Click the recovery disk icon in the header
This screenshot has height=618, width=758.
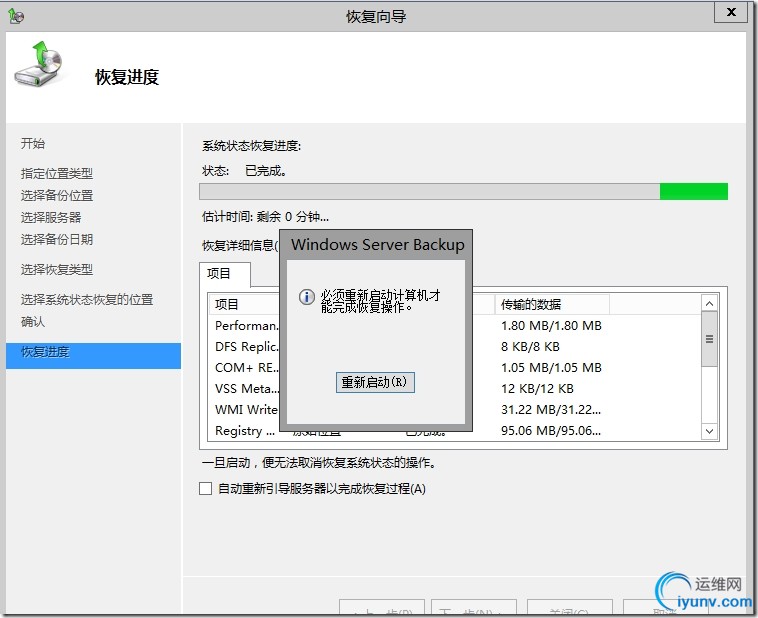click(x=39, y=64)
